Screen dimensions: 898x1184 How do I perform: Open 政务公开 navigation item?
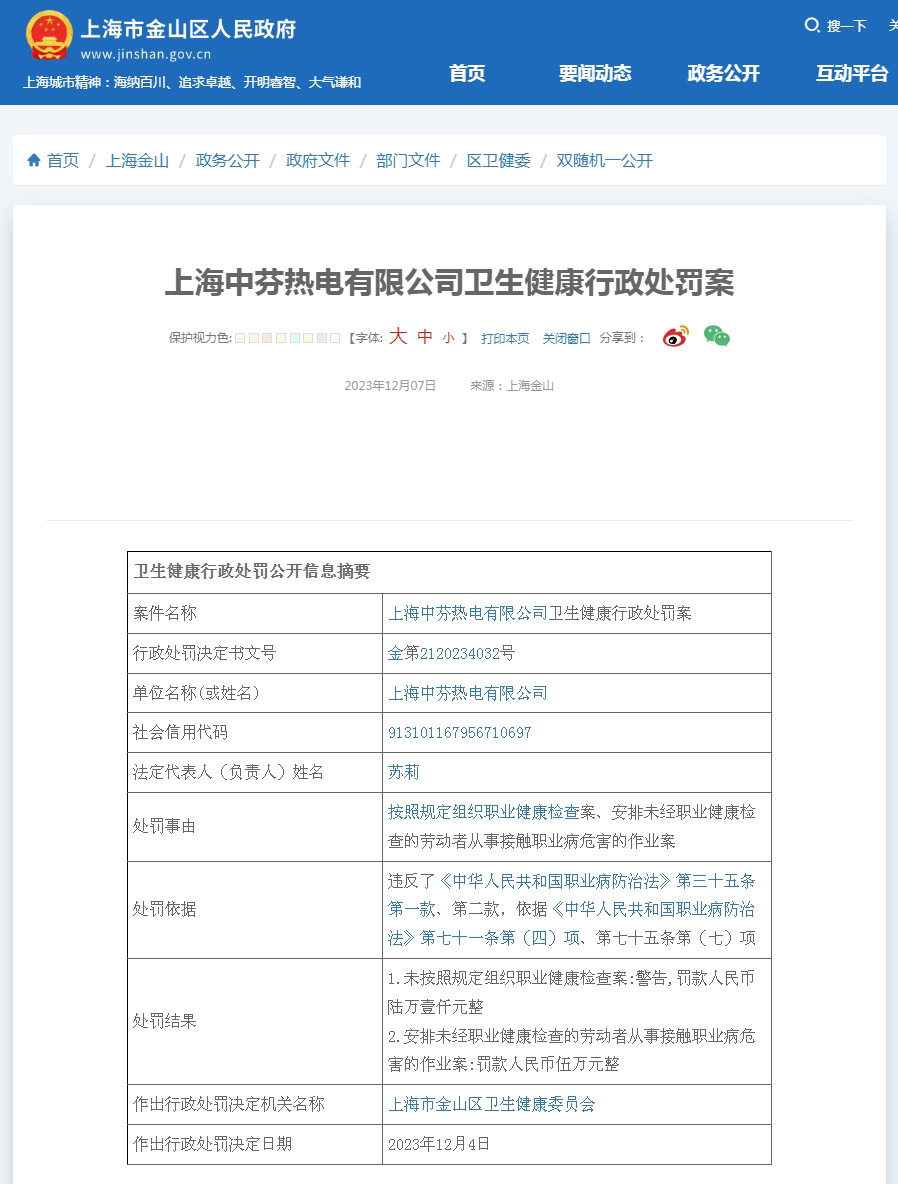pos(724,73)
